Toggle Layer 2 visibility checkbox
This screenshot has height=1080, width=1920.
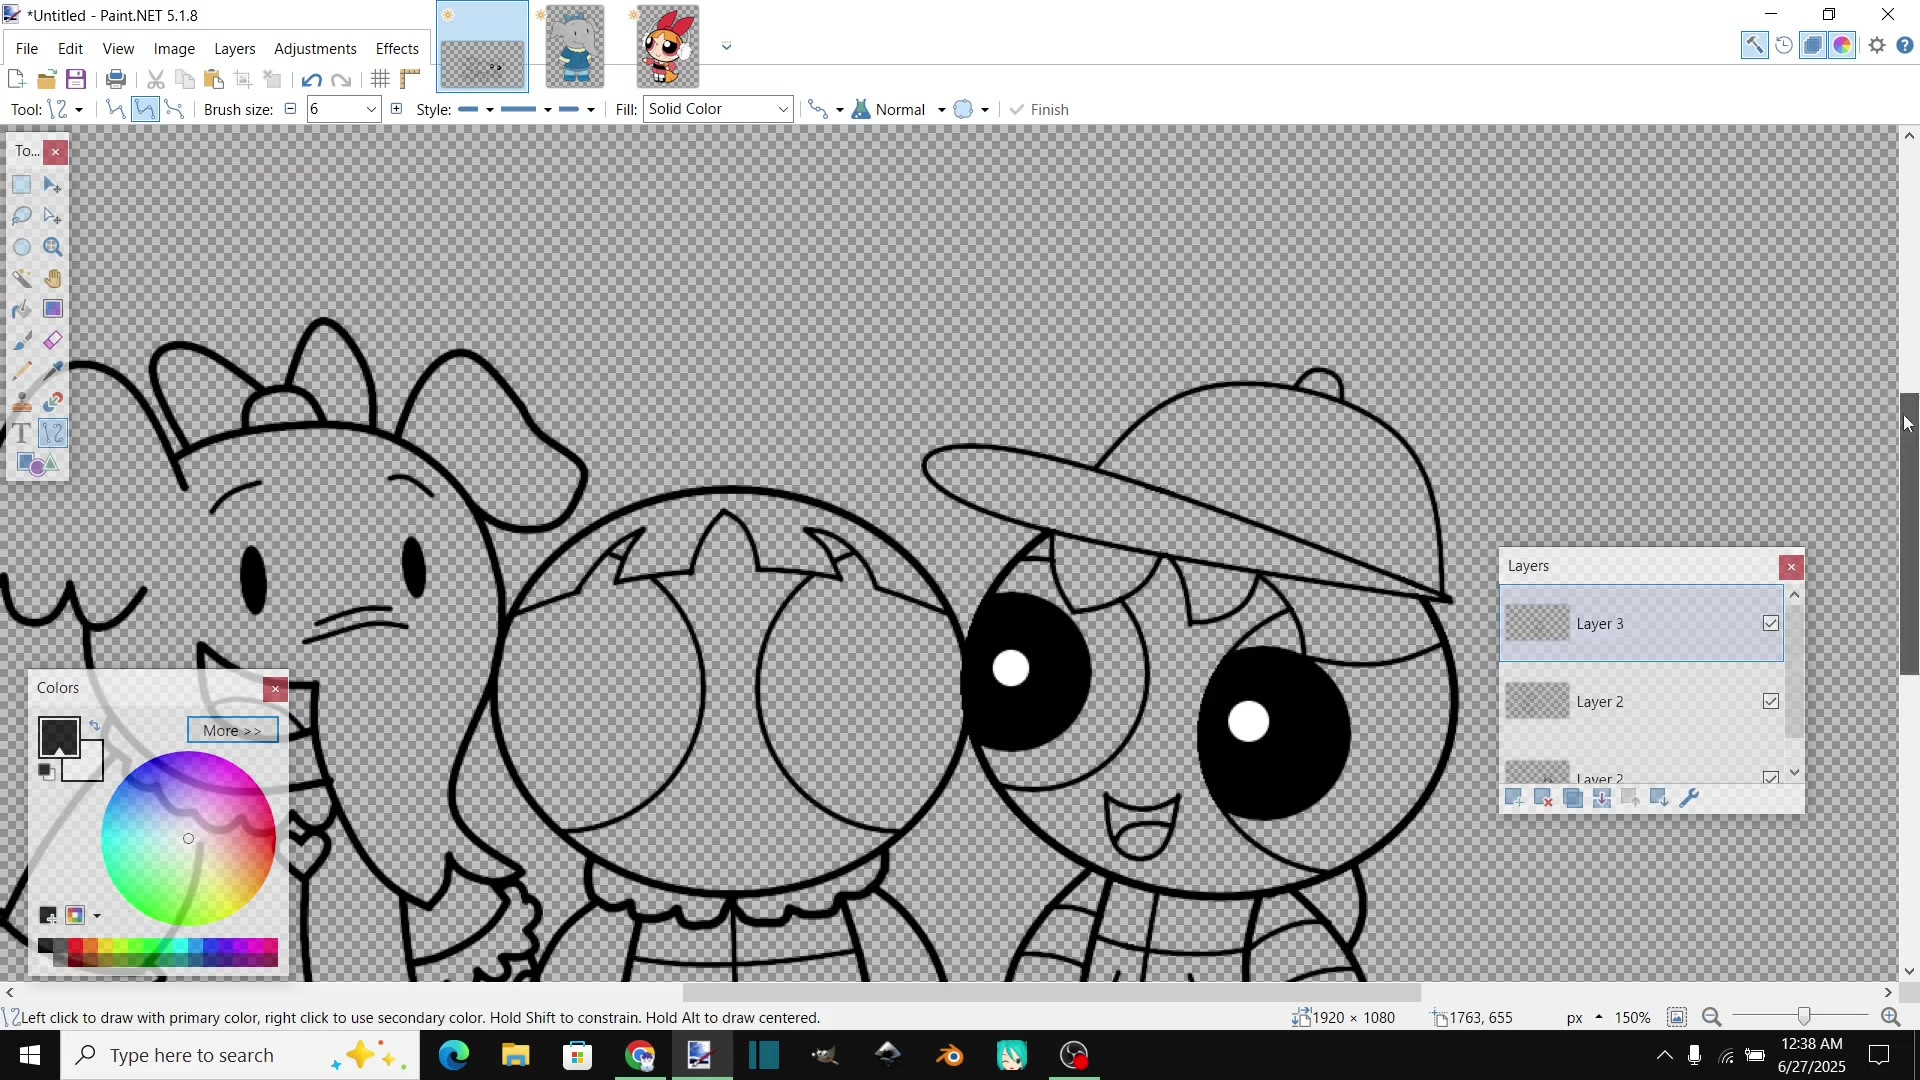point(1771,702)
